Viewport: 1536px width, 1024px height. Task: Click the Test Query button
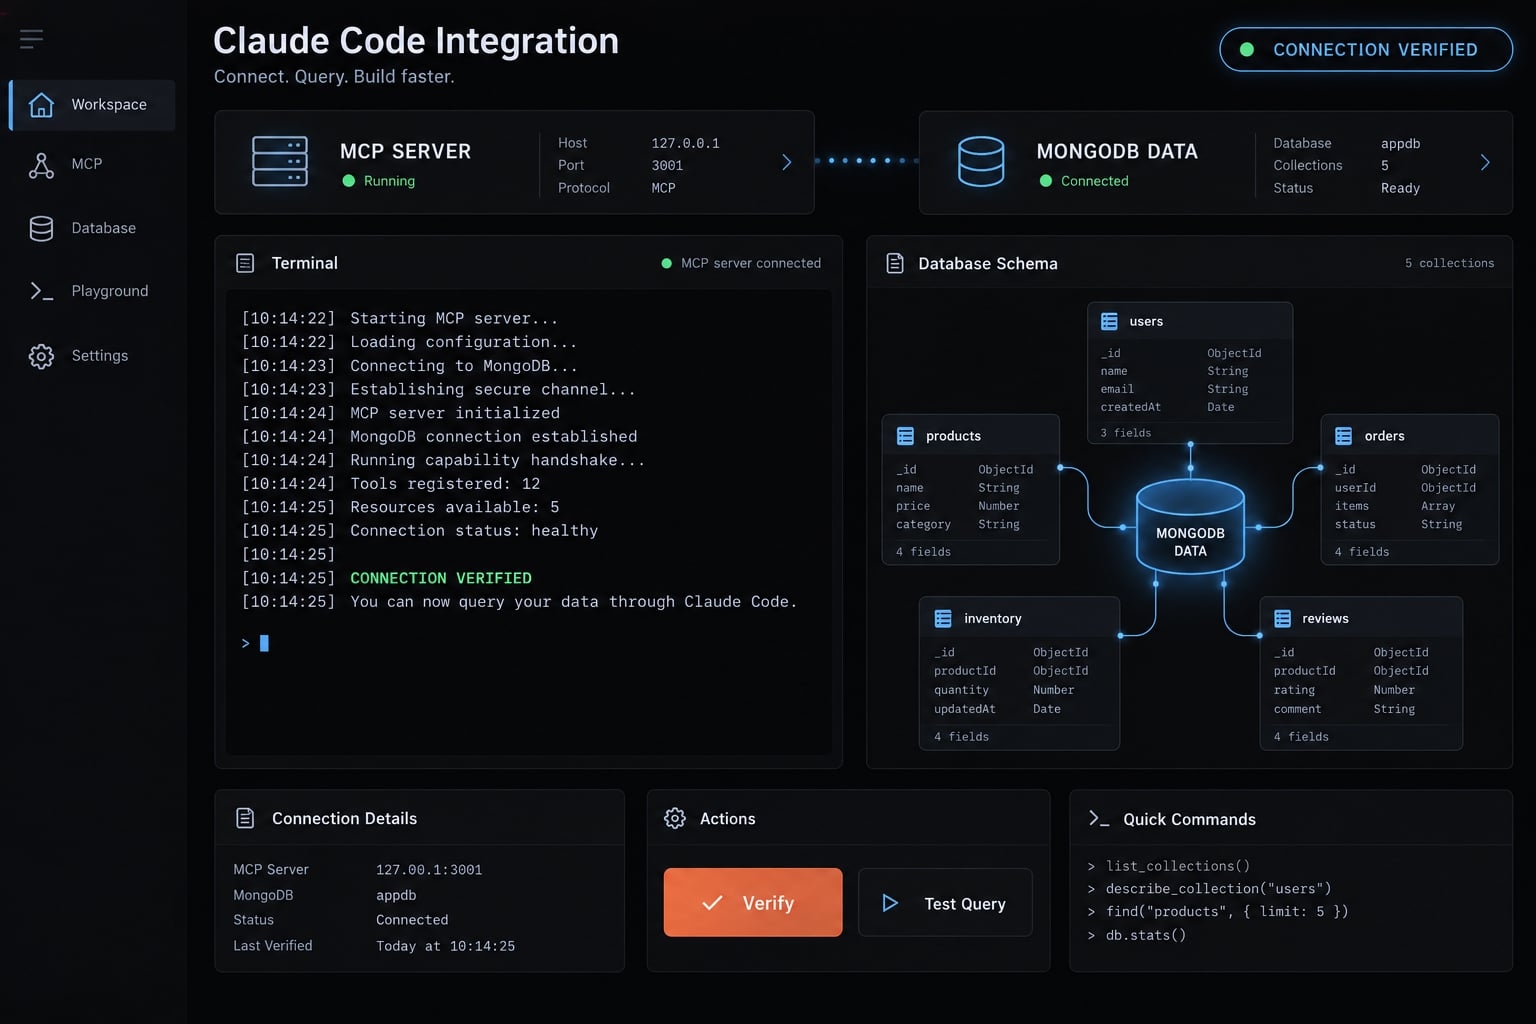(945, 902)
